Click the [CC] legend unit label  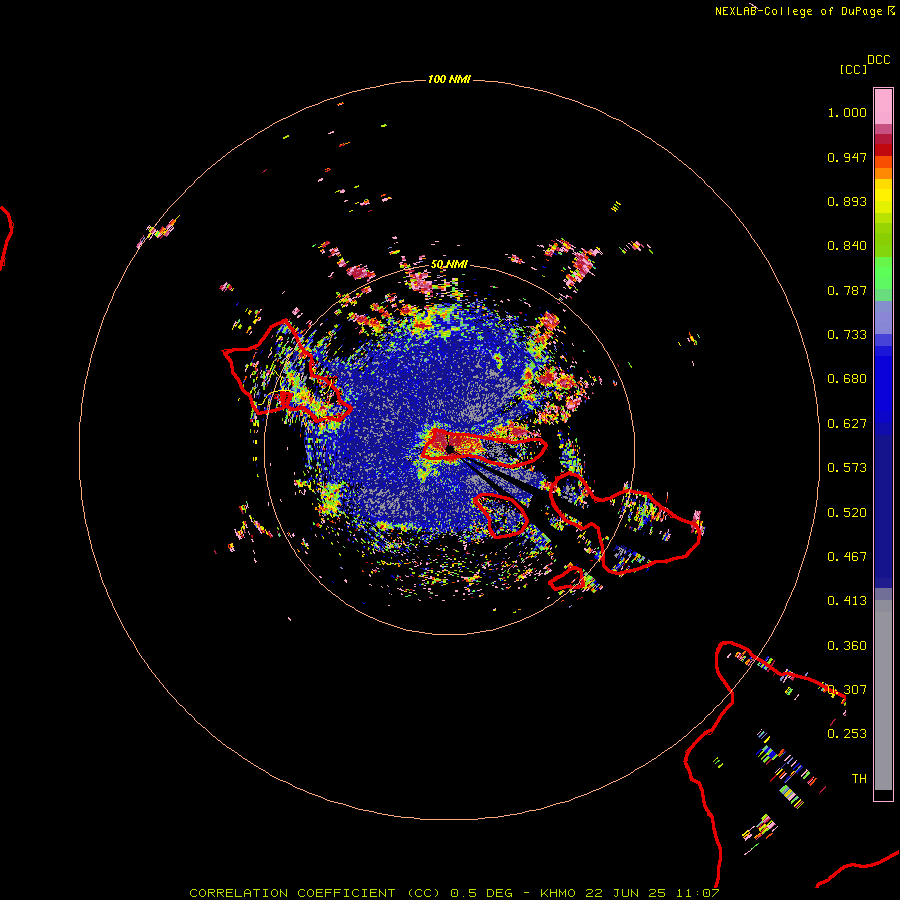click(853, 69)
